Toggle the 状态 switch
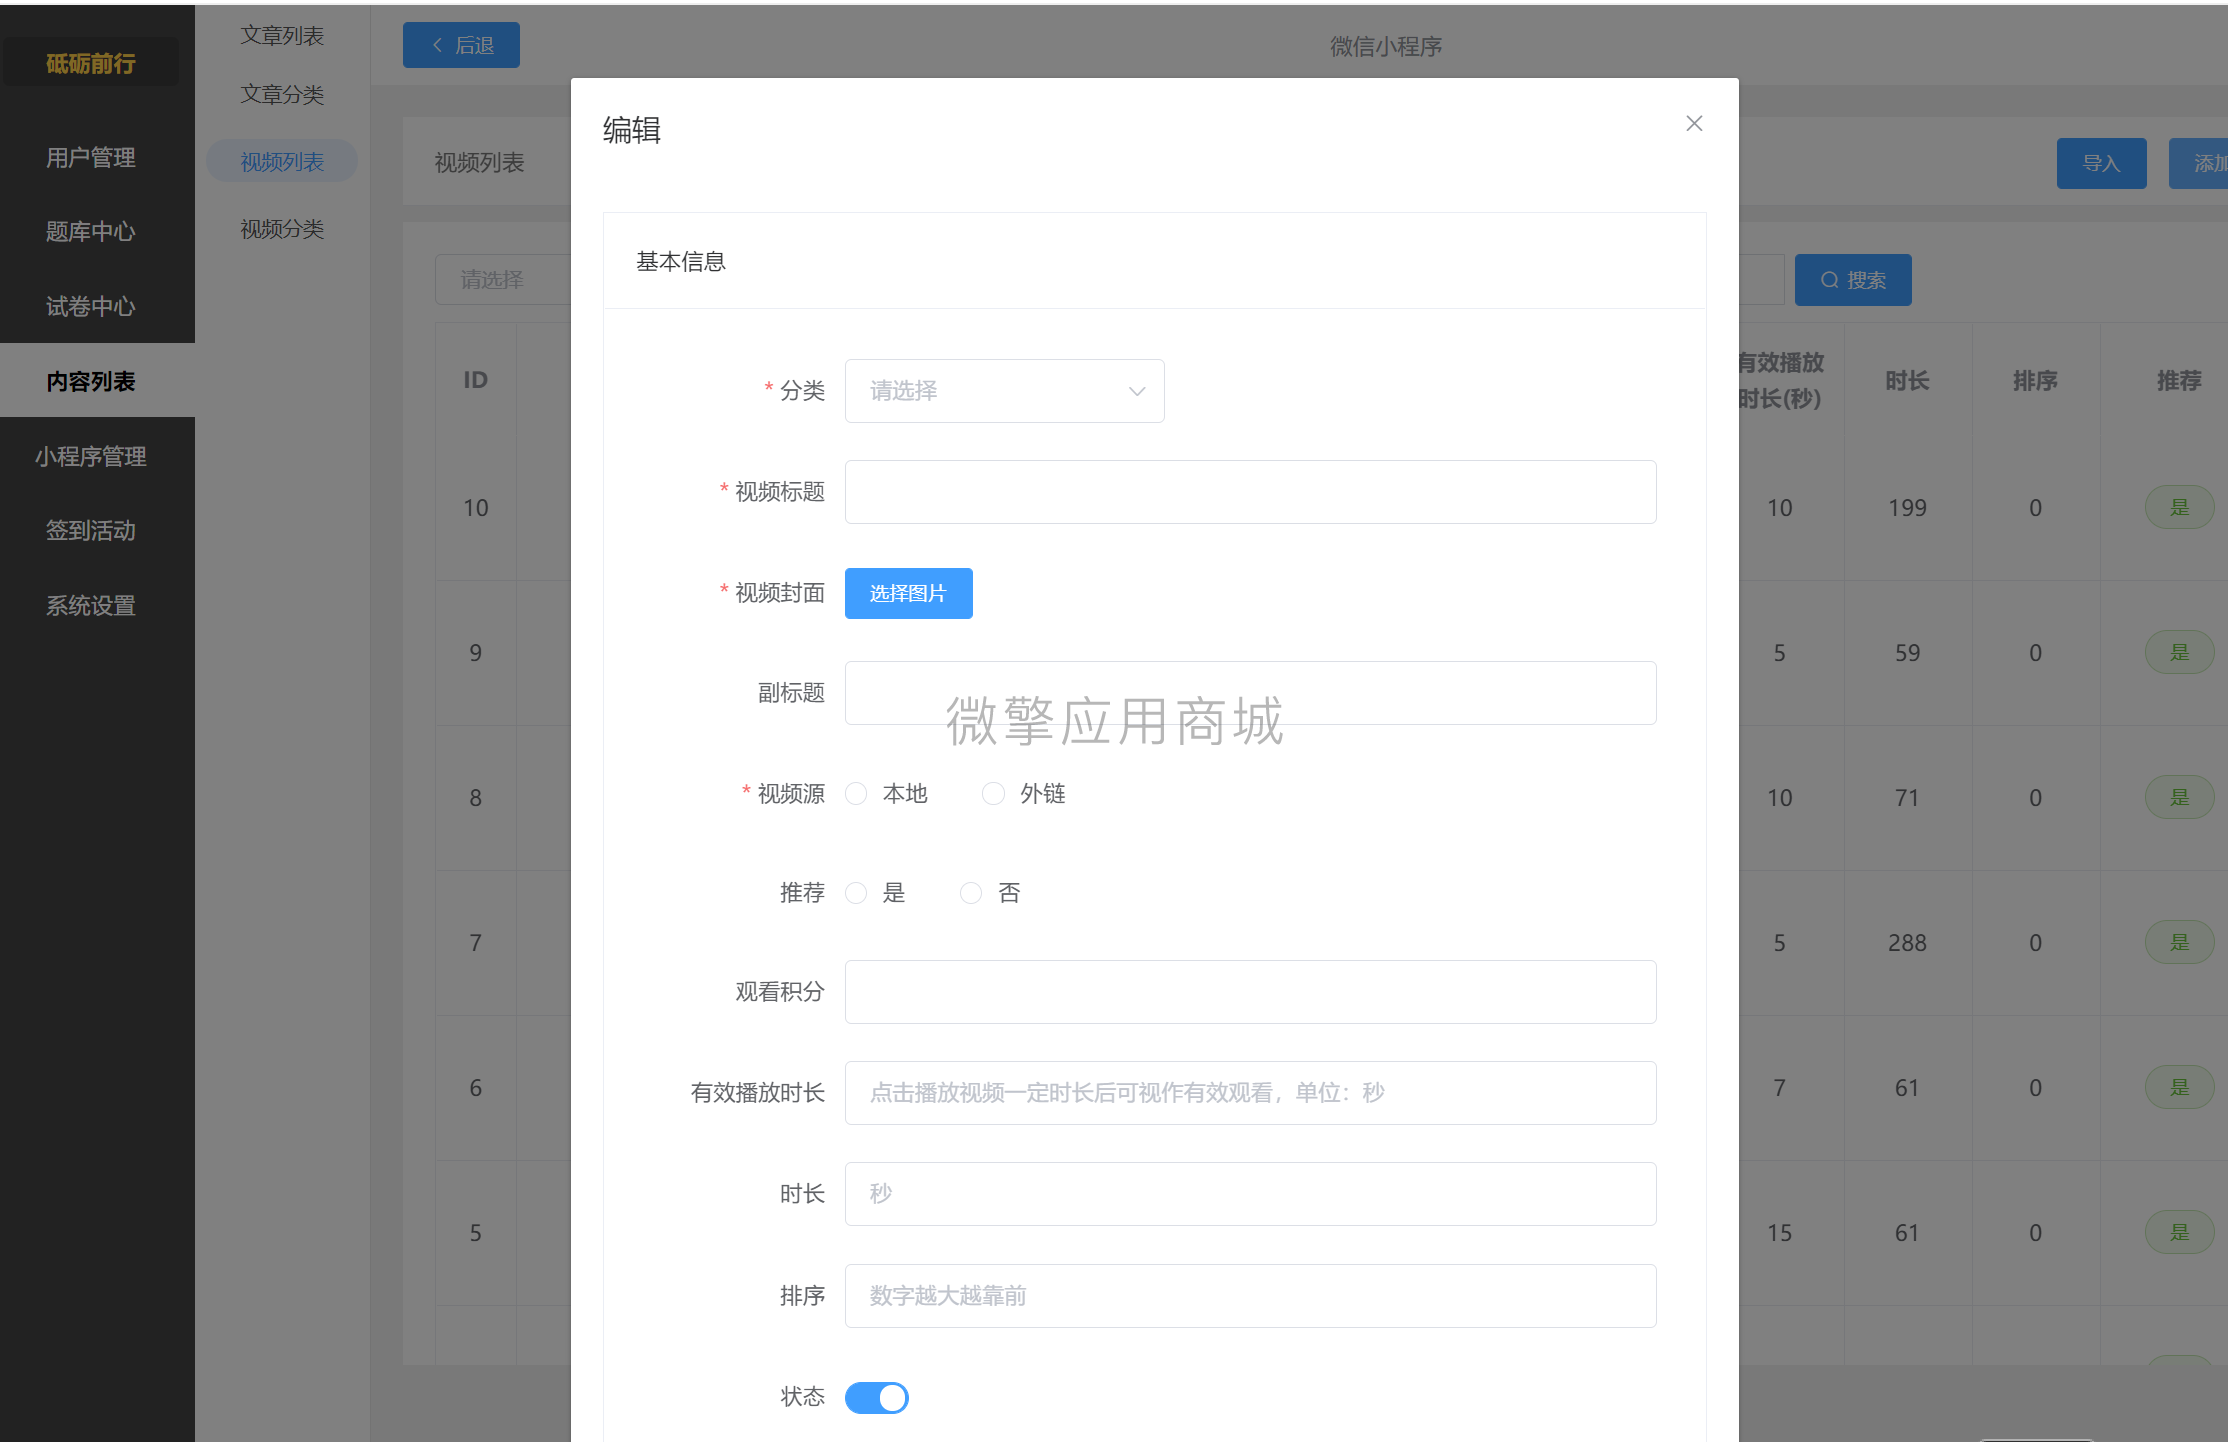The width and height of the screenshot is (2228, 1442). [x=877, y=1397]
